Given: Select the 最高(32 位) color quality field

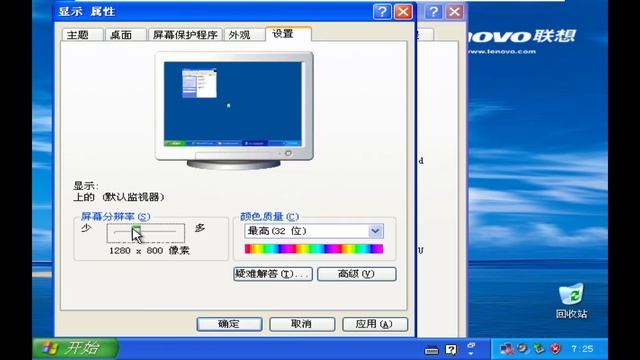Looking at the screenshot, I should (x=313, y=231).
